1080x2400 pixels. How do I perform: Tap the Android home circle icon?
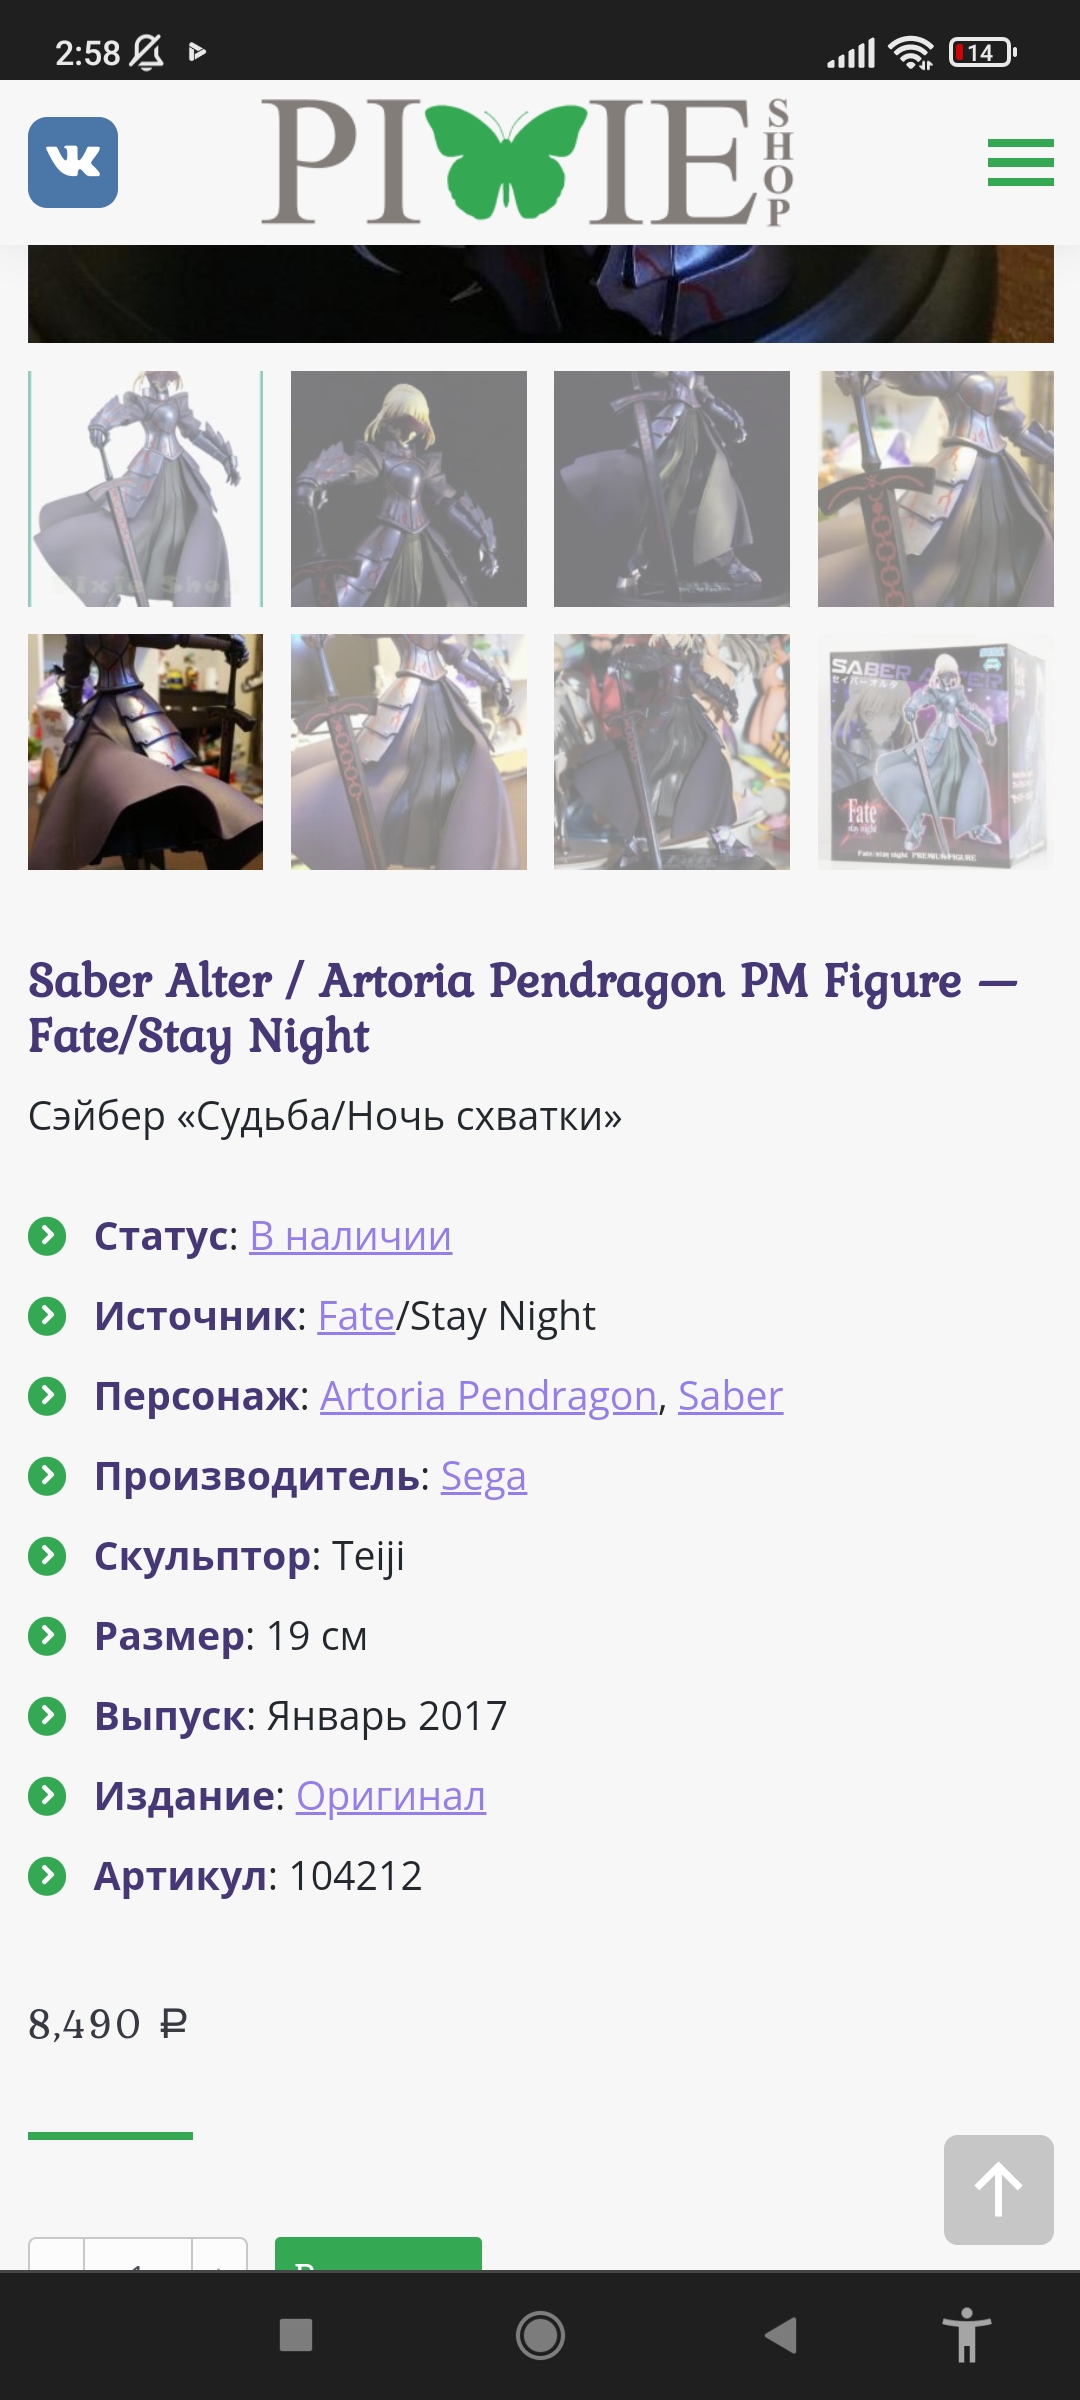click(x=540, y=2335)
